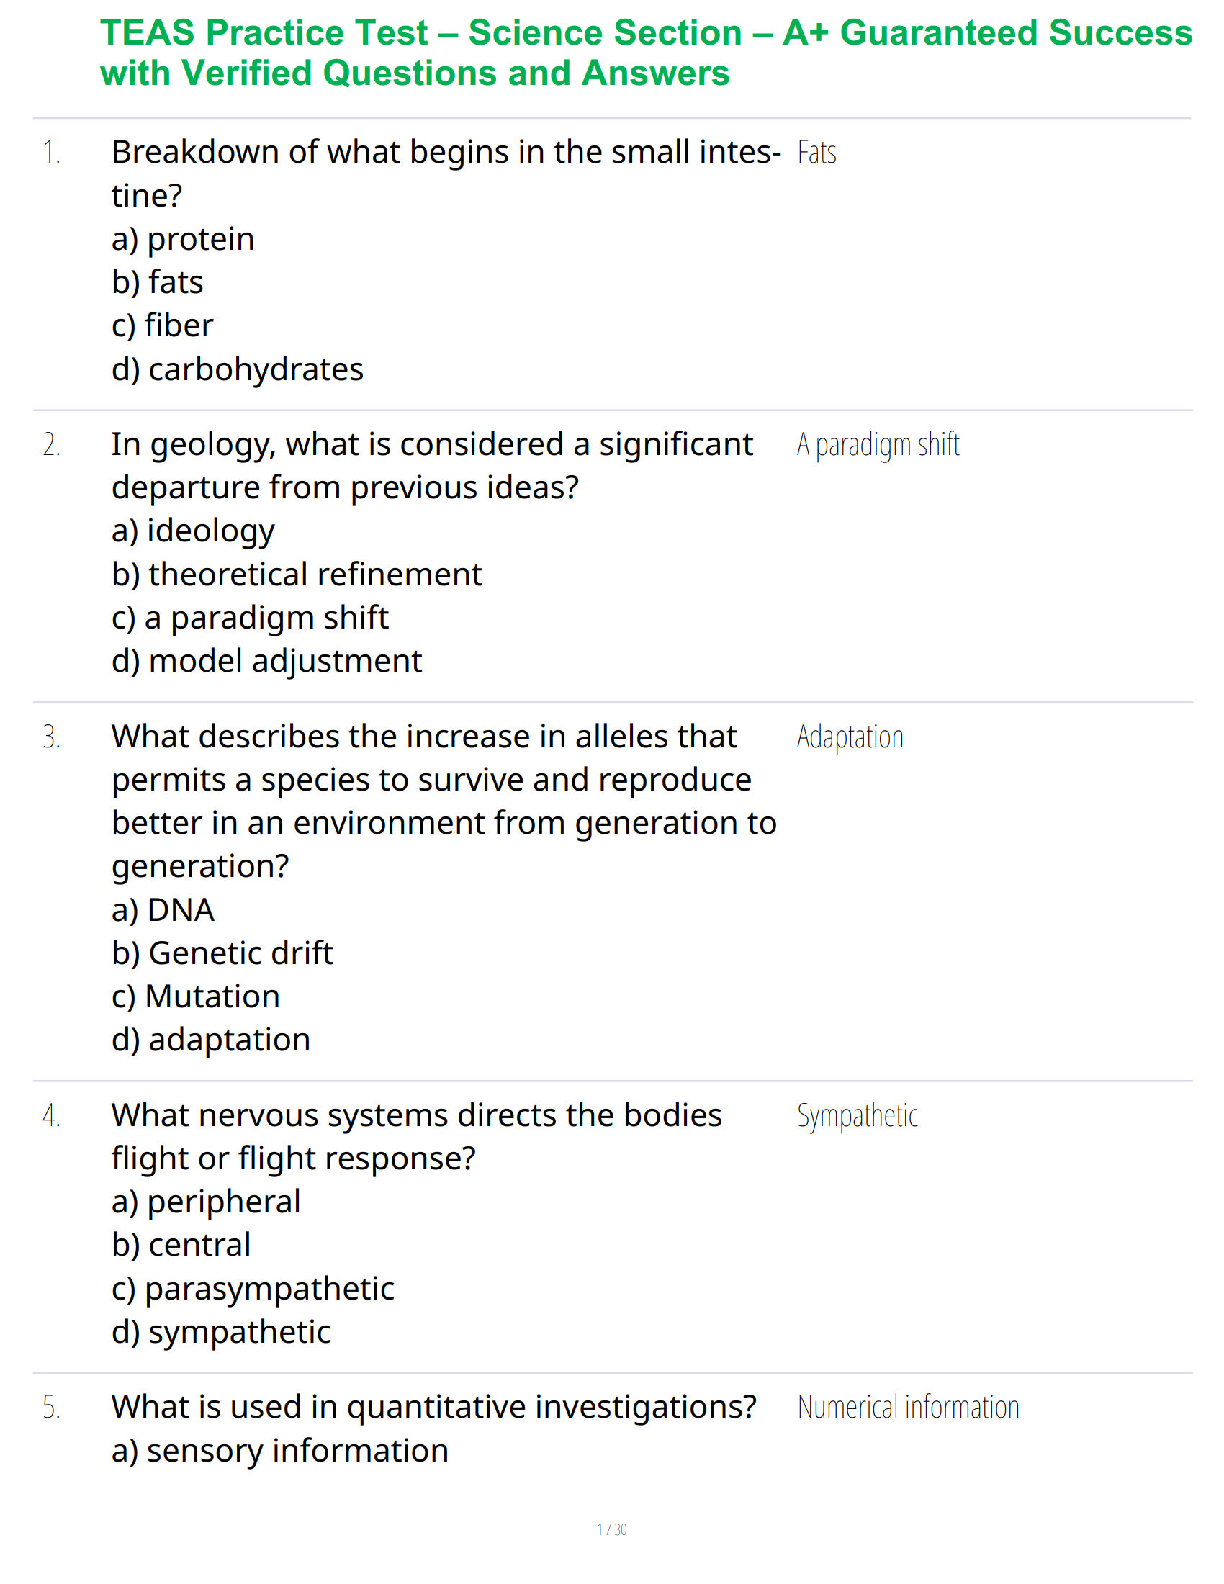Select the "b) Genetic drift" option
The image size is (1224, 1584).
(222, 954)
